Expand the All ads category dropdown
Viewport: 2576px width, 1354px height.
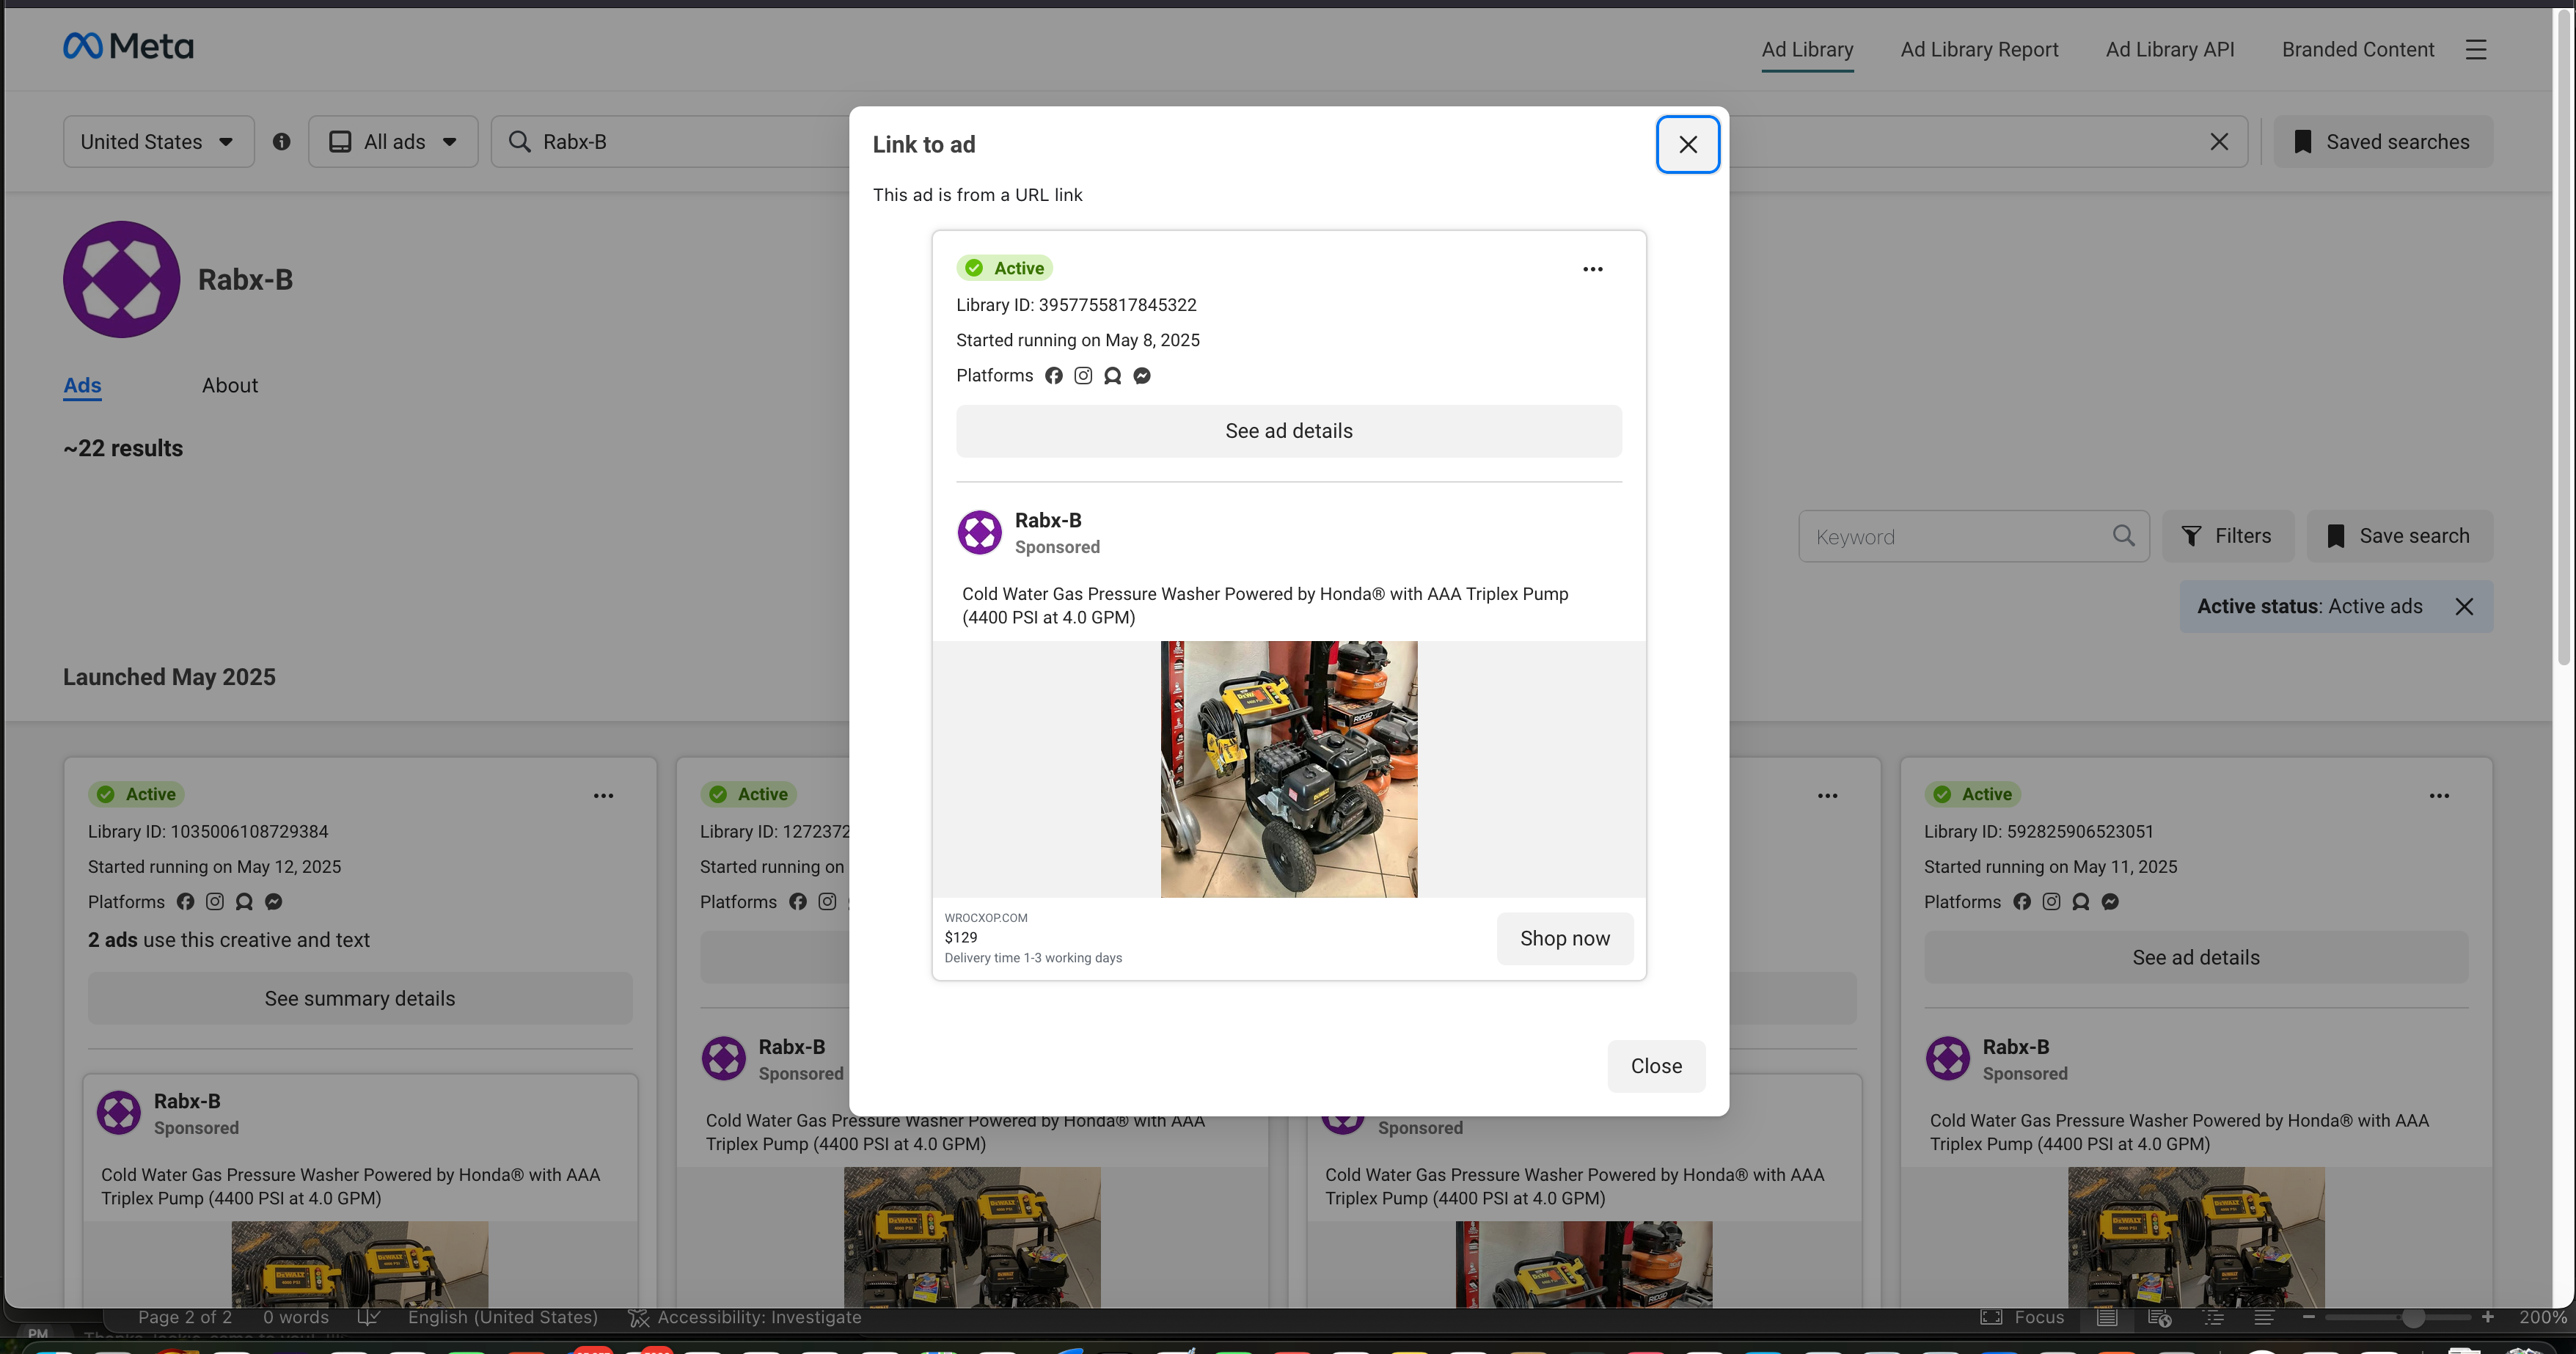(x=393, y=142)
